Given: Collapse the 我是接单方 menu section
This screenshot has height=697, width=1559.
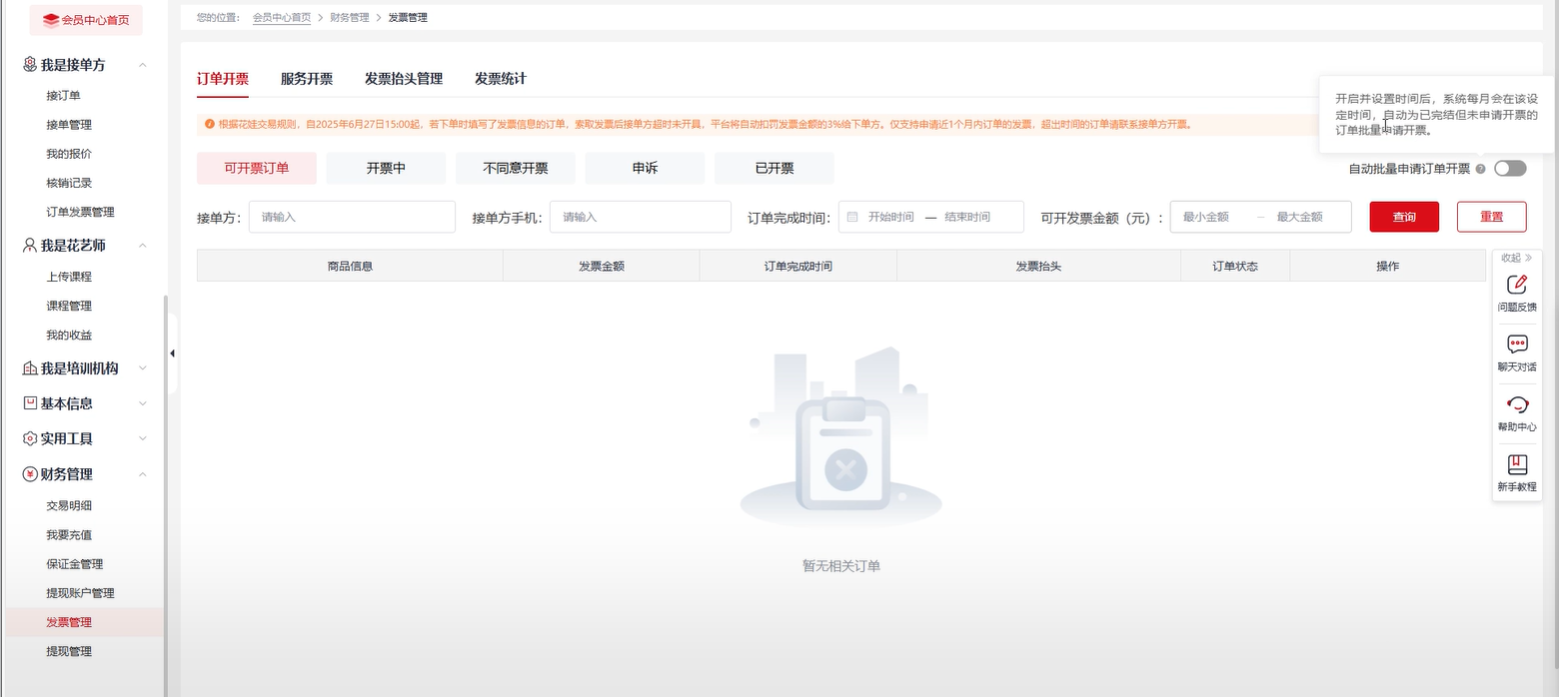Looking at the screenshot, I should point(143,65).
